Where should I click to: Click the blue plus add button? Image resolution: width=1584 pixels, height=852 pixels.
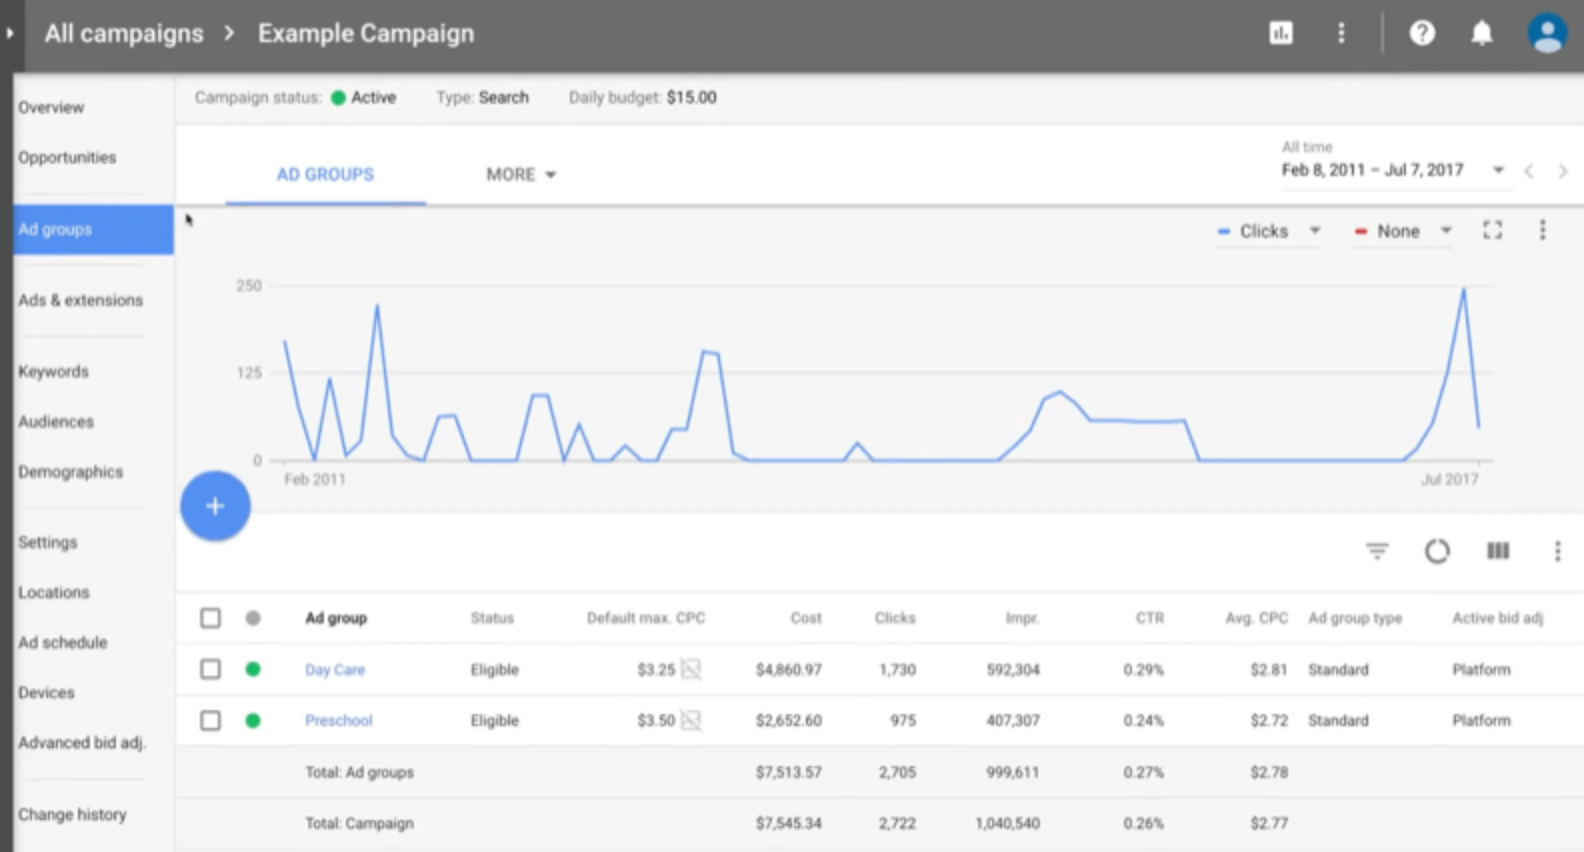coord(215,506)
